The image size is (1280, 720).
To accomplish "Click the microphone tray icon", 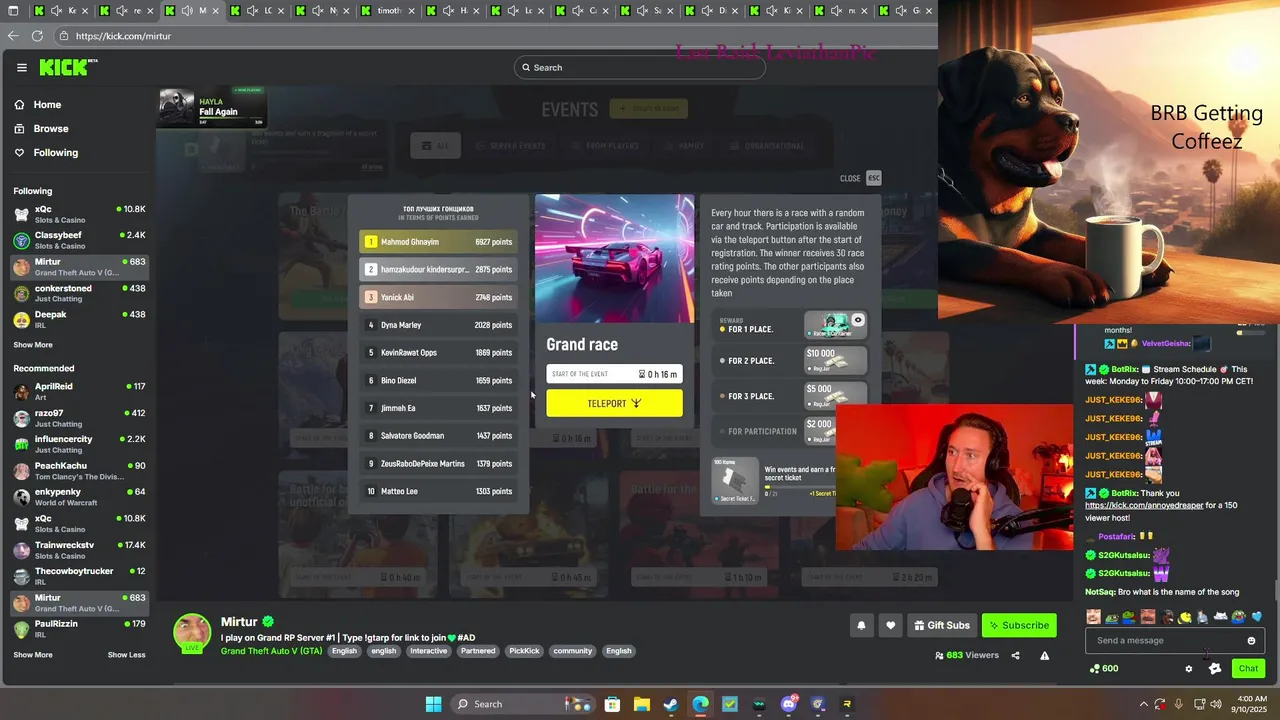I will [x=1179, y=704].
